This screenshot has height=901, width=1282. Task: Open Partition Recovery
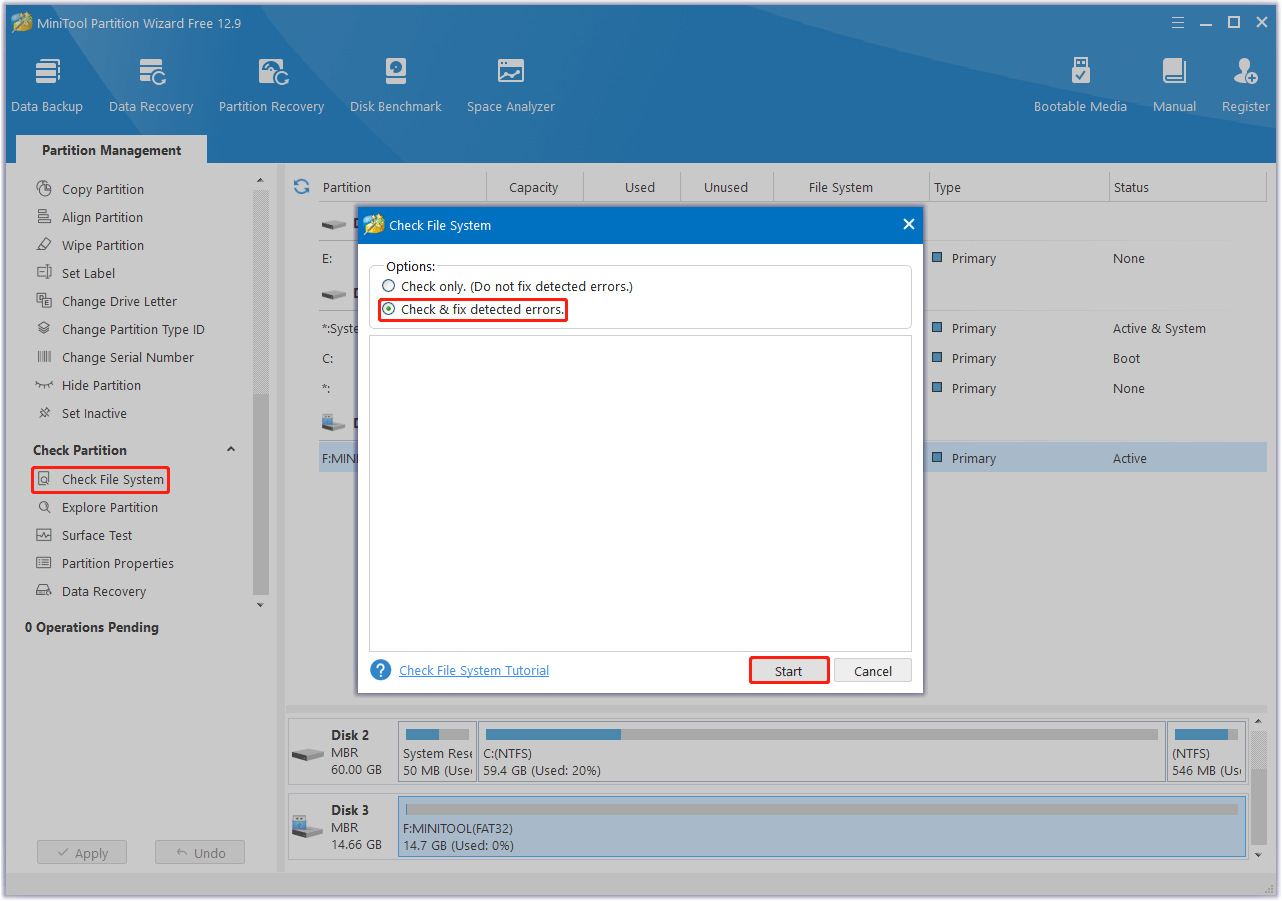pos(271,84)
